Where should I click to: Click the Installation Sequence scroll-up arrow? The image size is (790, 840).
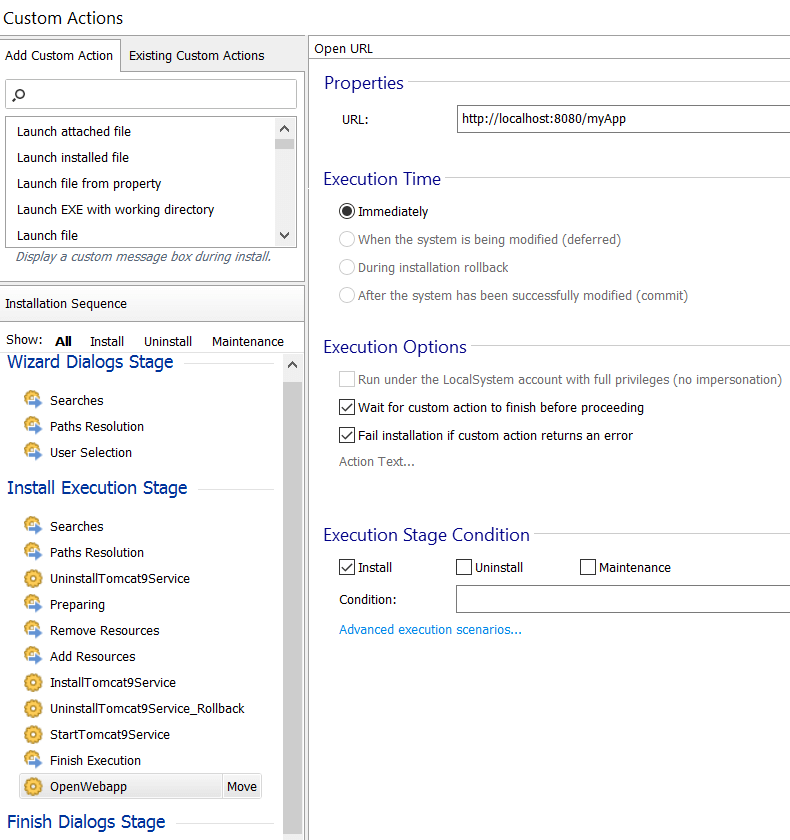pos(292,365)
